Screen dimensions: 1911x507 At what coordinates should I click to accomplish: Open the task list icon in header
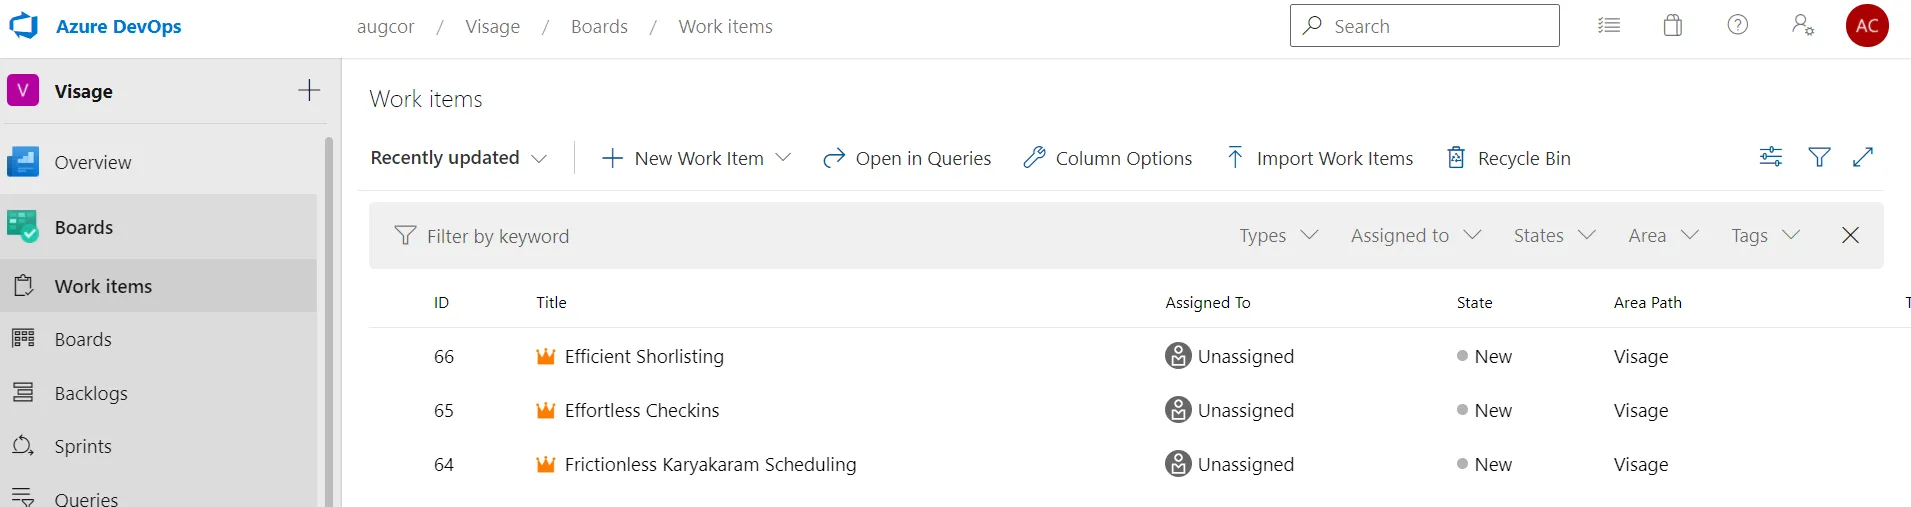tap(1609, 26)
